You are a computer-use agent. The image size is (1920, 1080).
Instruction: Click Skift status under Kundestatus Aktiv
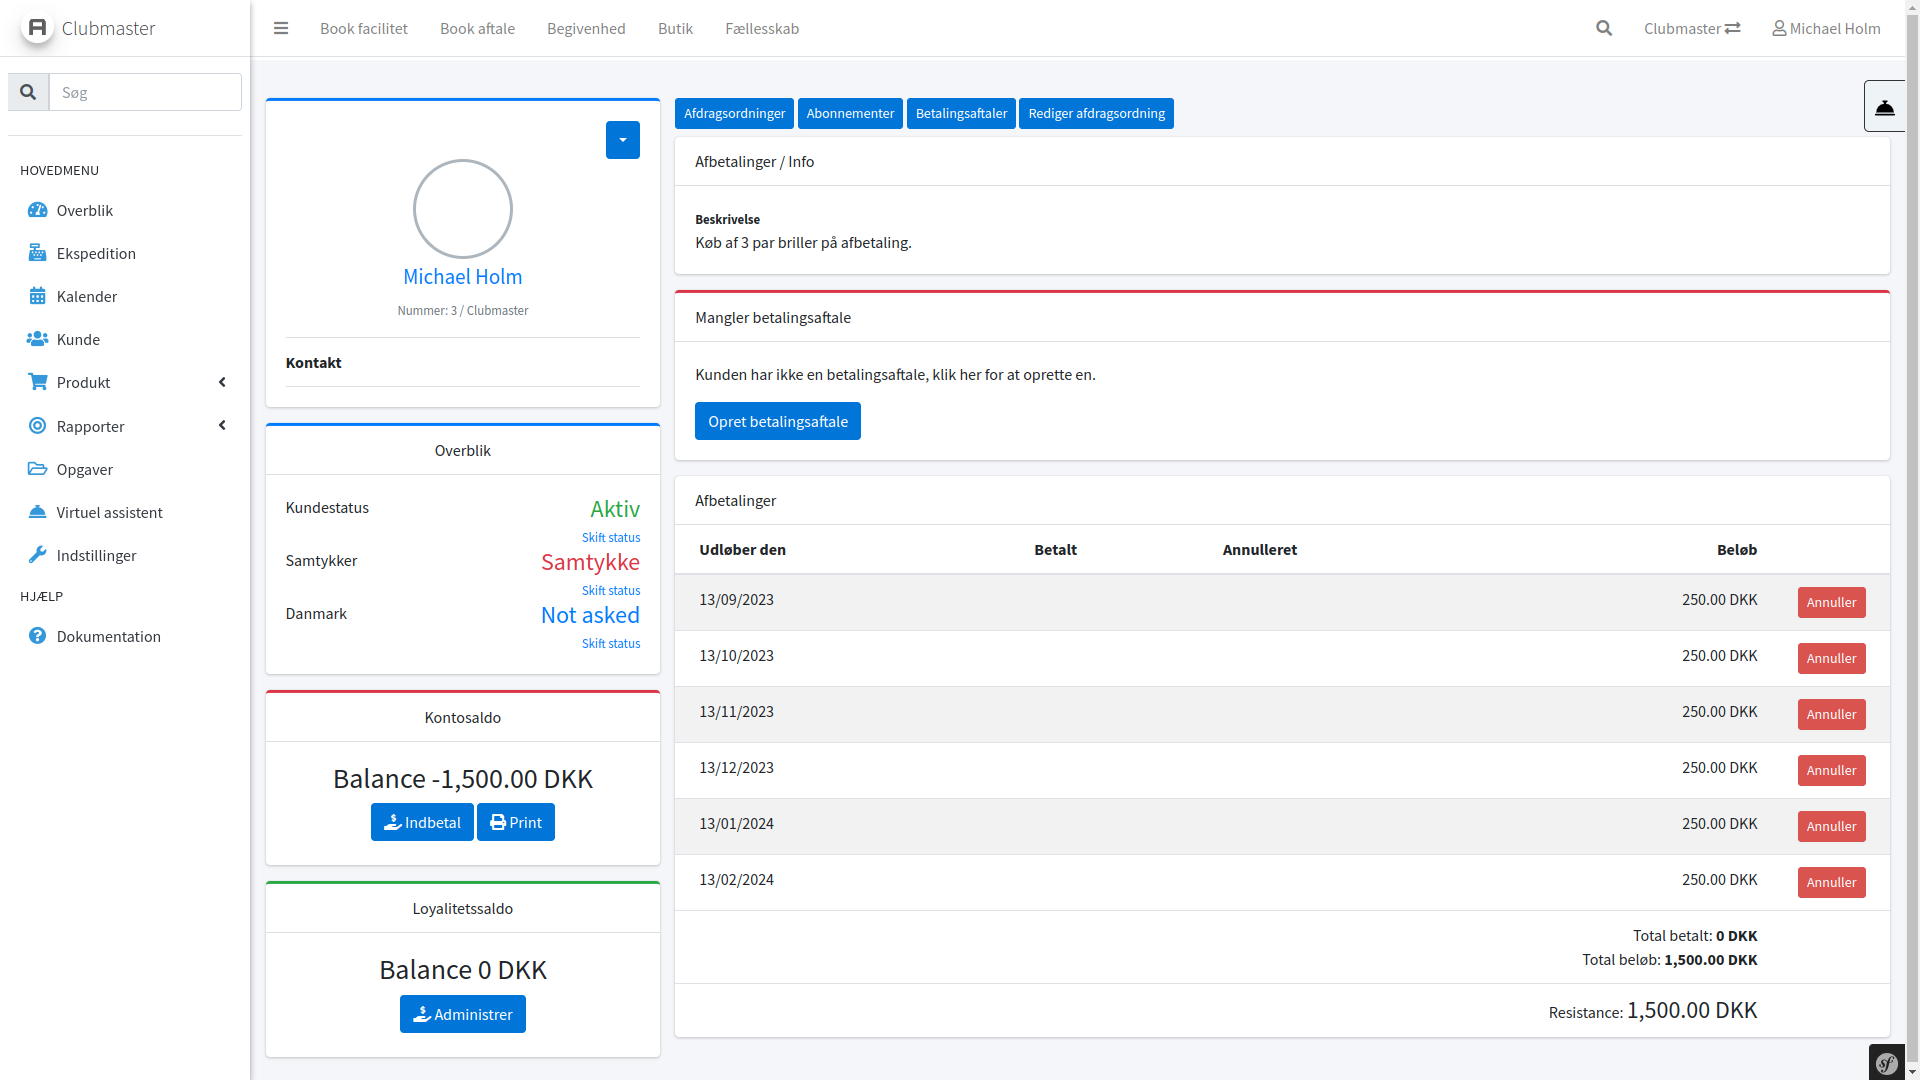click(x=610, y=538)
